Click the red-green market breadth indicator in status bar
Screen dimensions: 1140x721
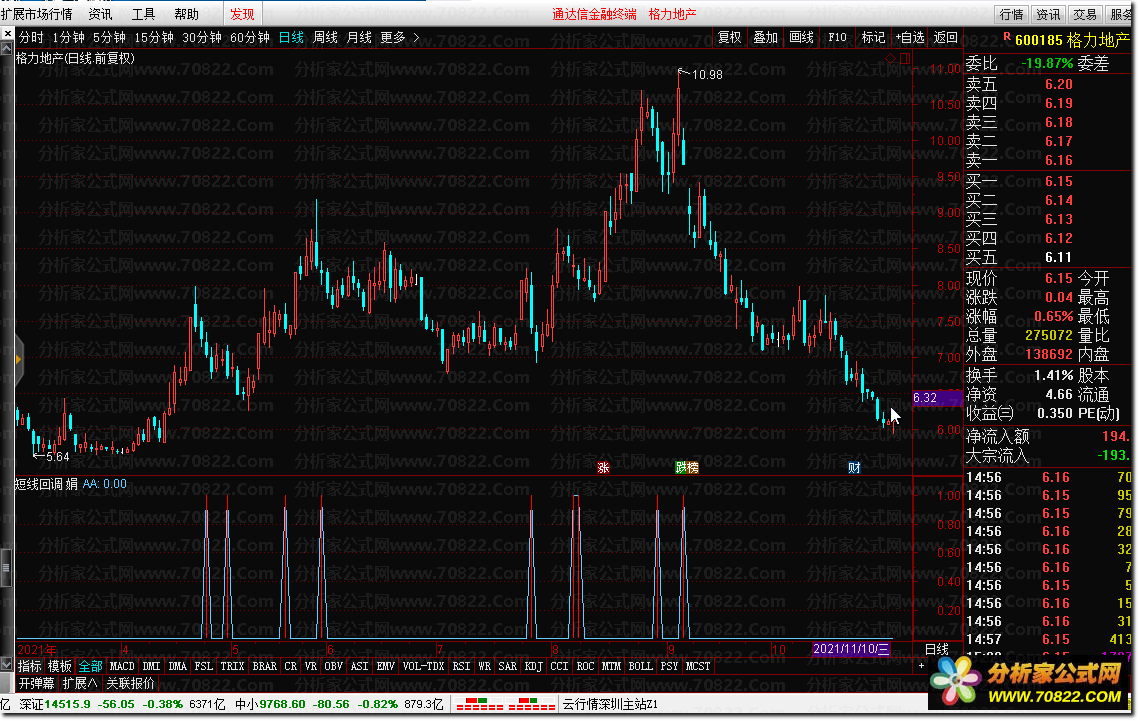click(503, 704)
